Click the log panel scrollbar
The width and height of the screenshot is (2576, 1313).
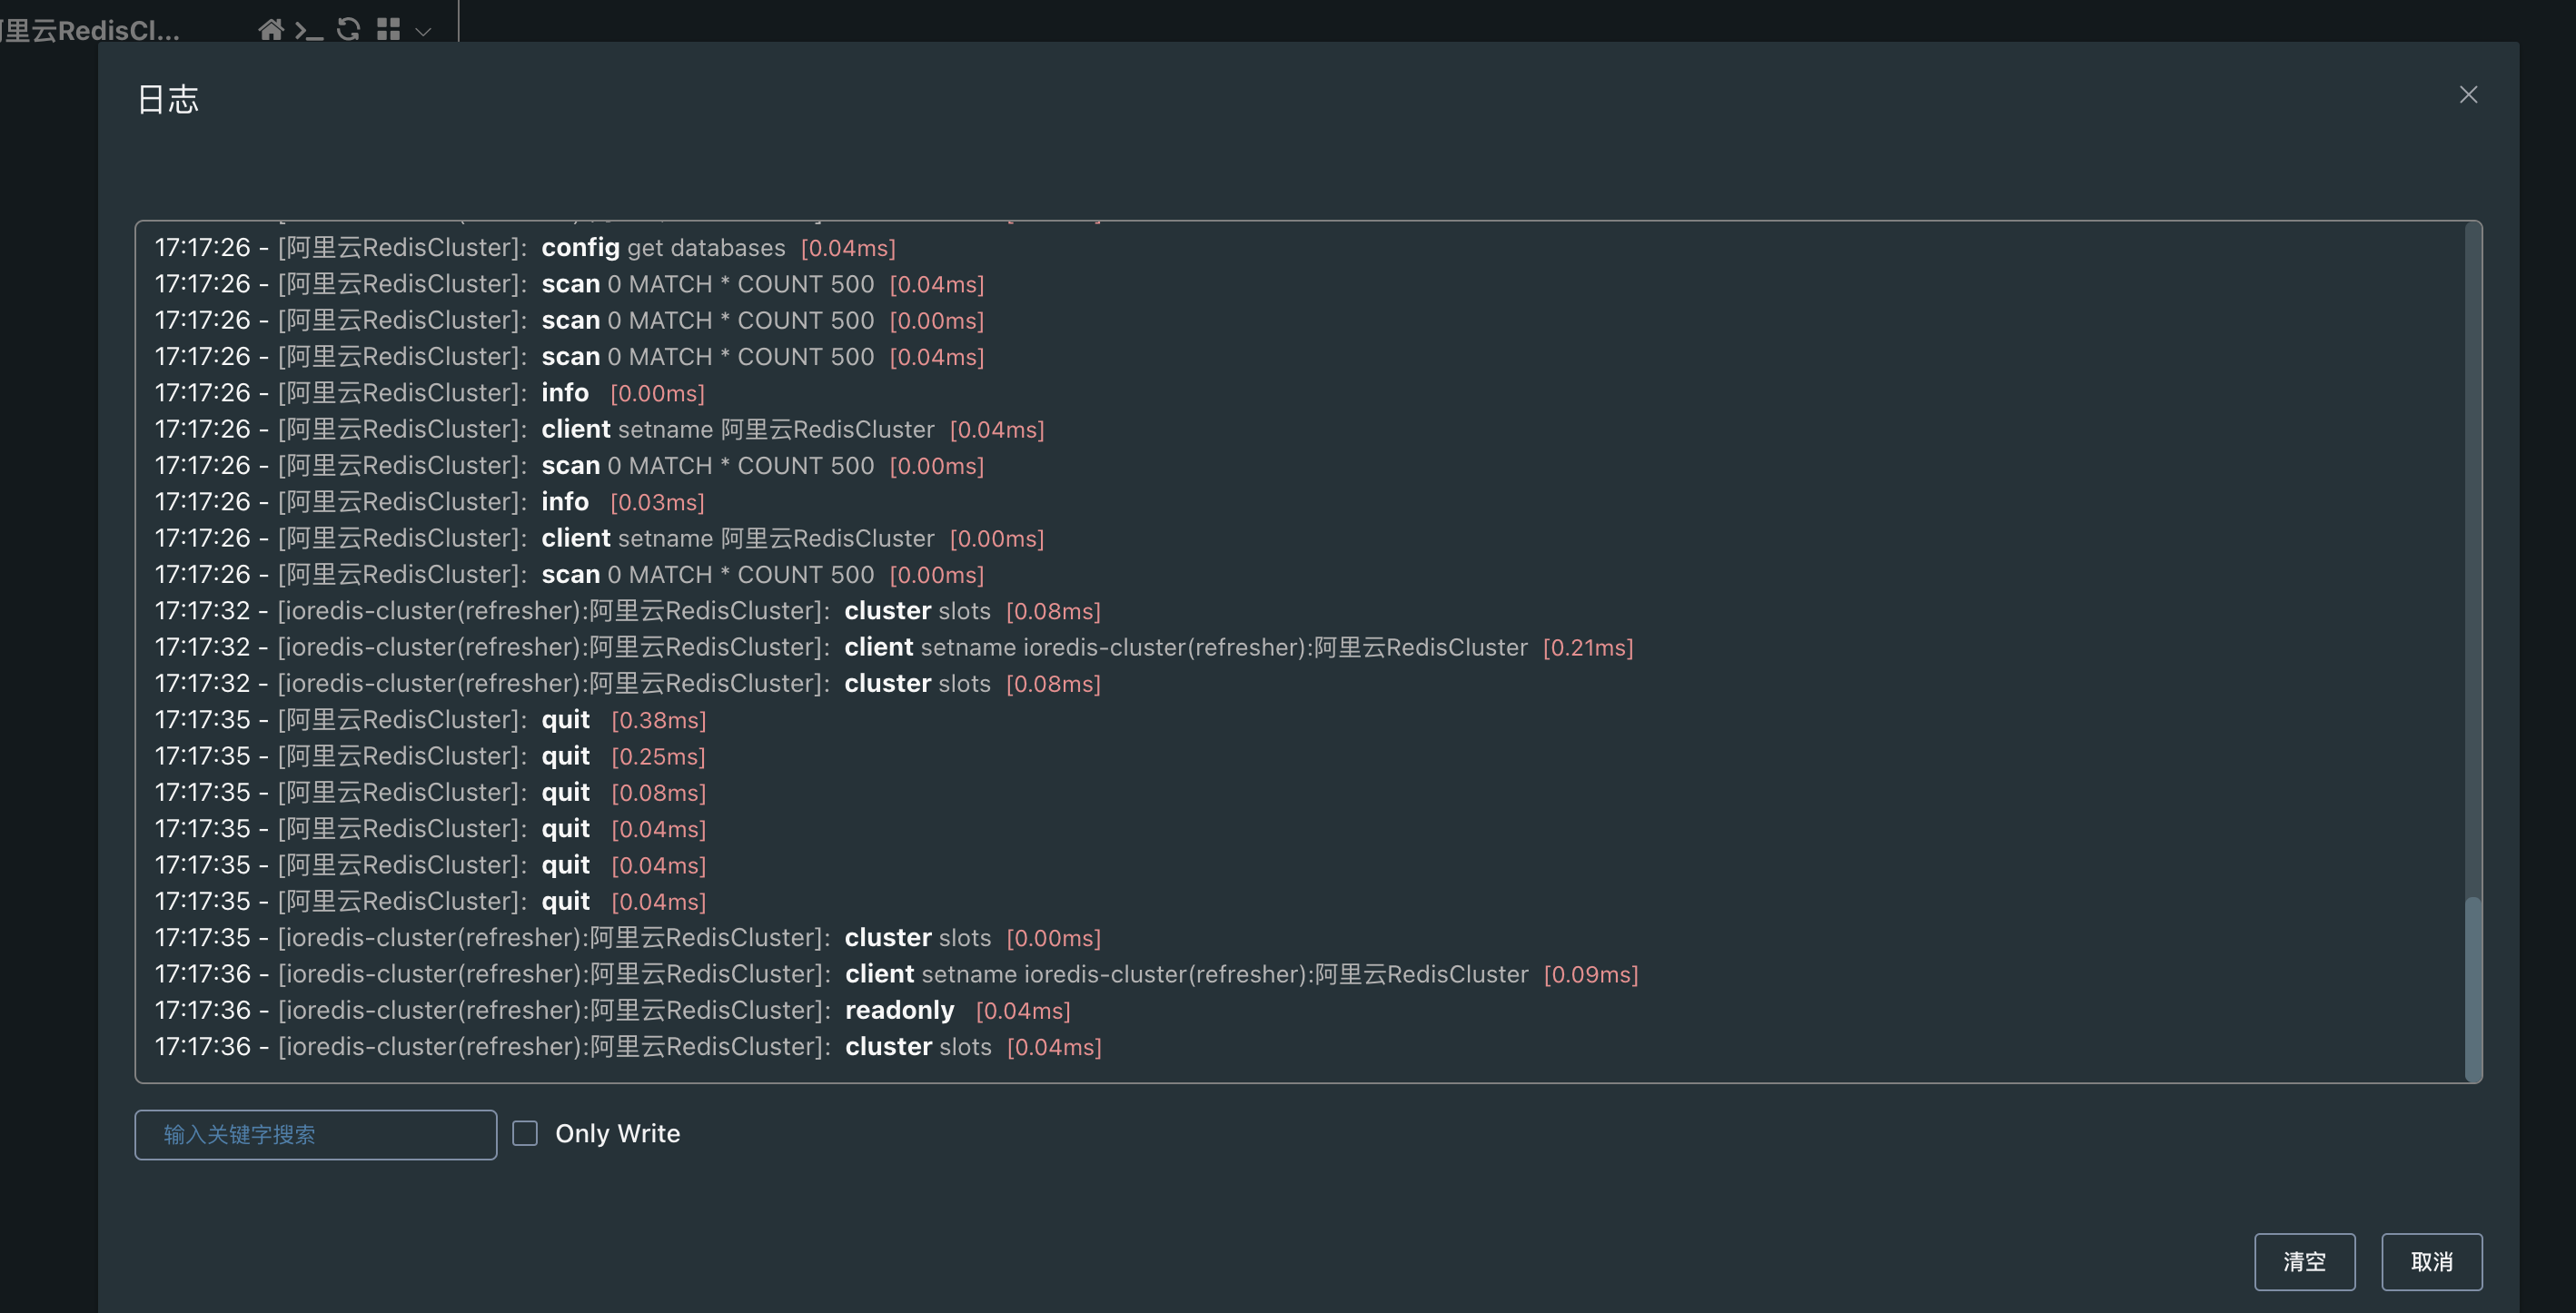[2473, 990]
